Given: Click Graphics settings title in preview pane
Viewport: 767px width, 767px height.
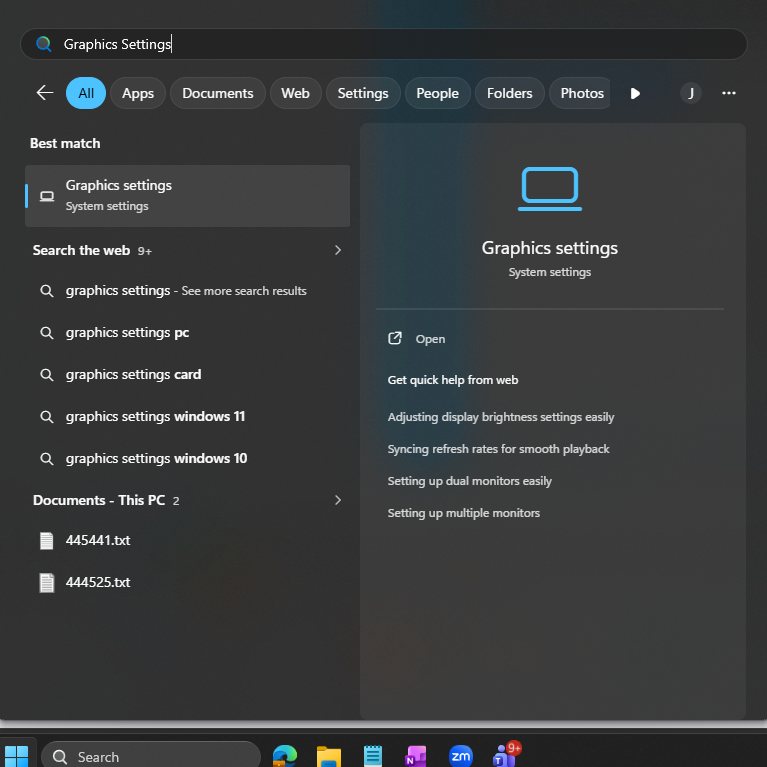Looking at the screenshot, I should pyautogui.click(x=550, y=248).
